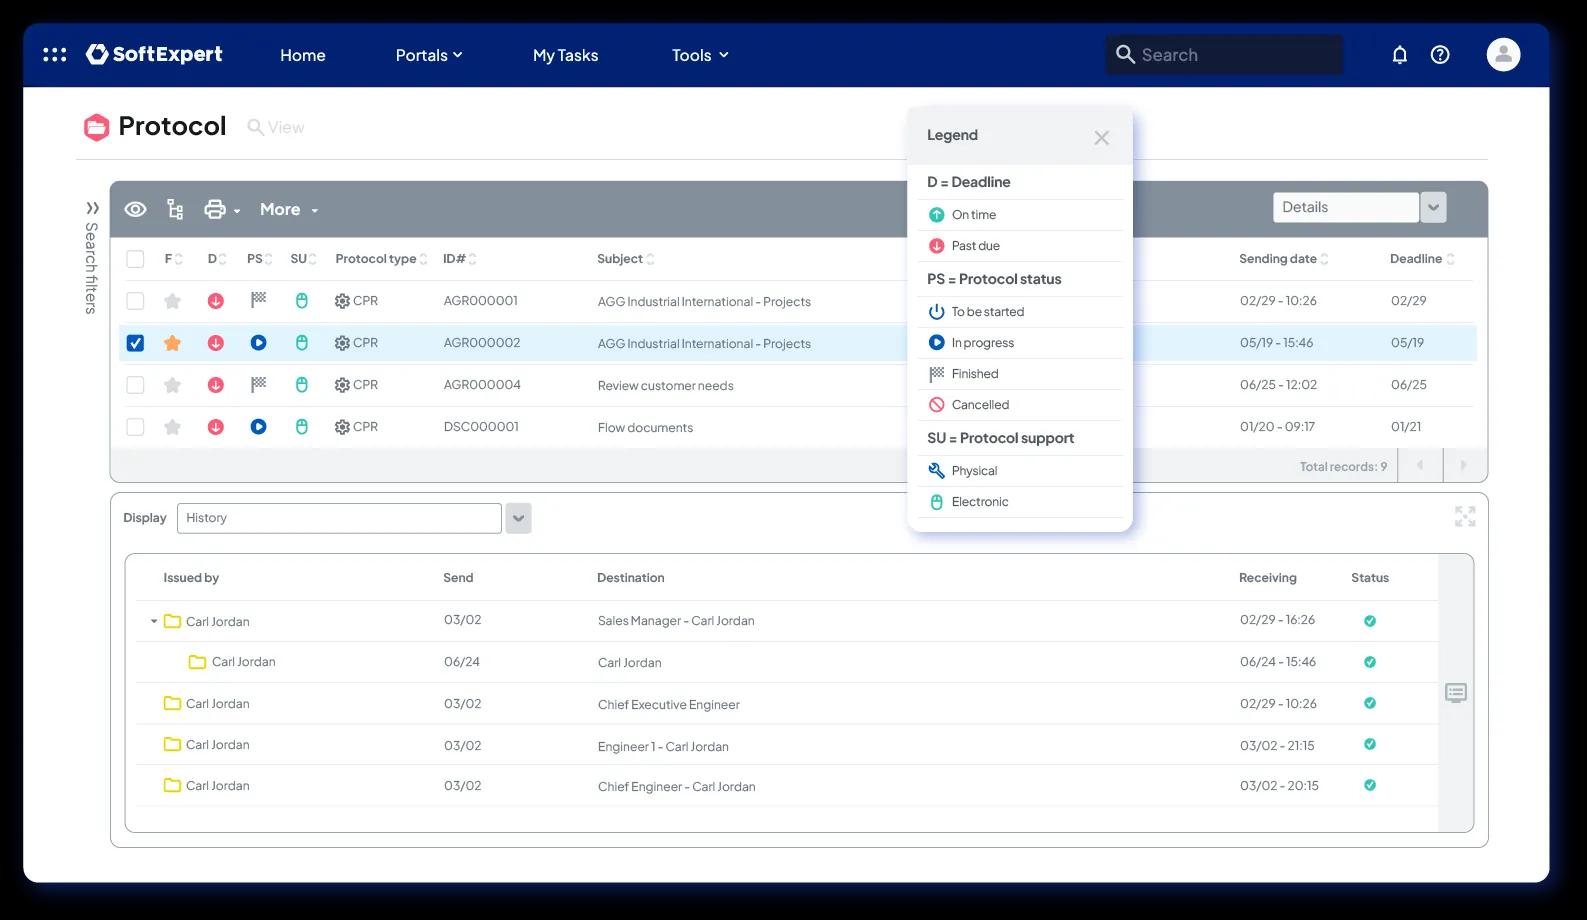The width and height of the screenshot is (1587, 920).
Task: Open the user profile avatar
Action: [x=1503, y=55]
